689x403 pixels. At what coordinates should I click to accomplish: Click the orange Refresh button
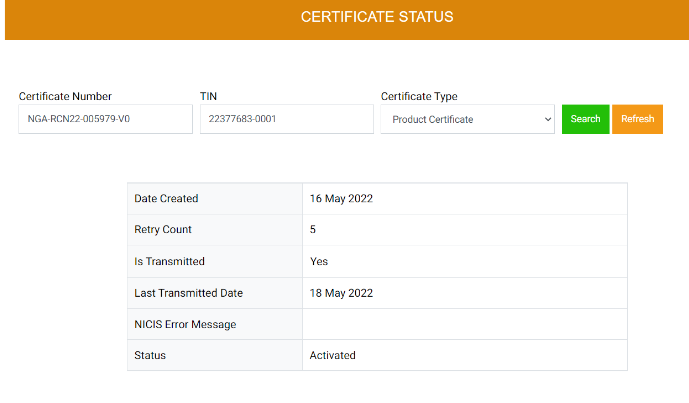coord(637,119)
